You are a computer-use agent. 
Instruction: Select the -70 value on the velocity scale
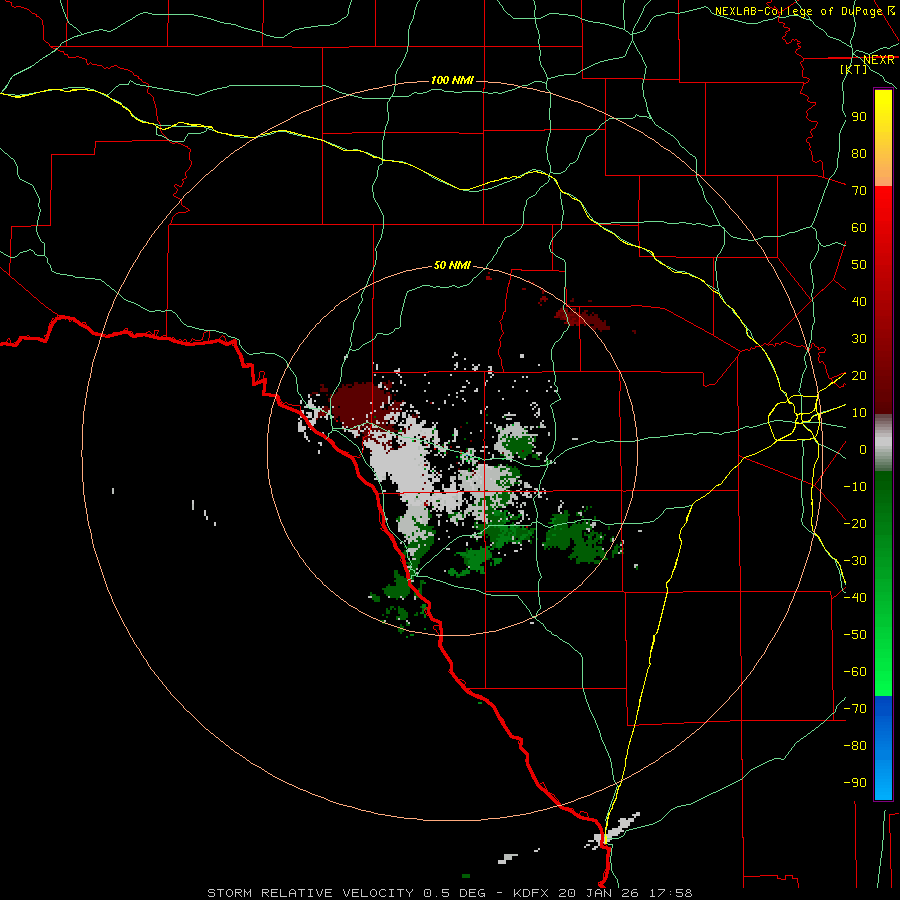coord(855,709)
